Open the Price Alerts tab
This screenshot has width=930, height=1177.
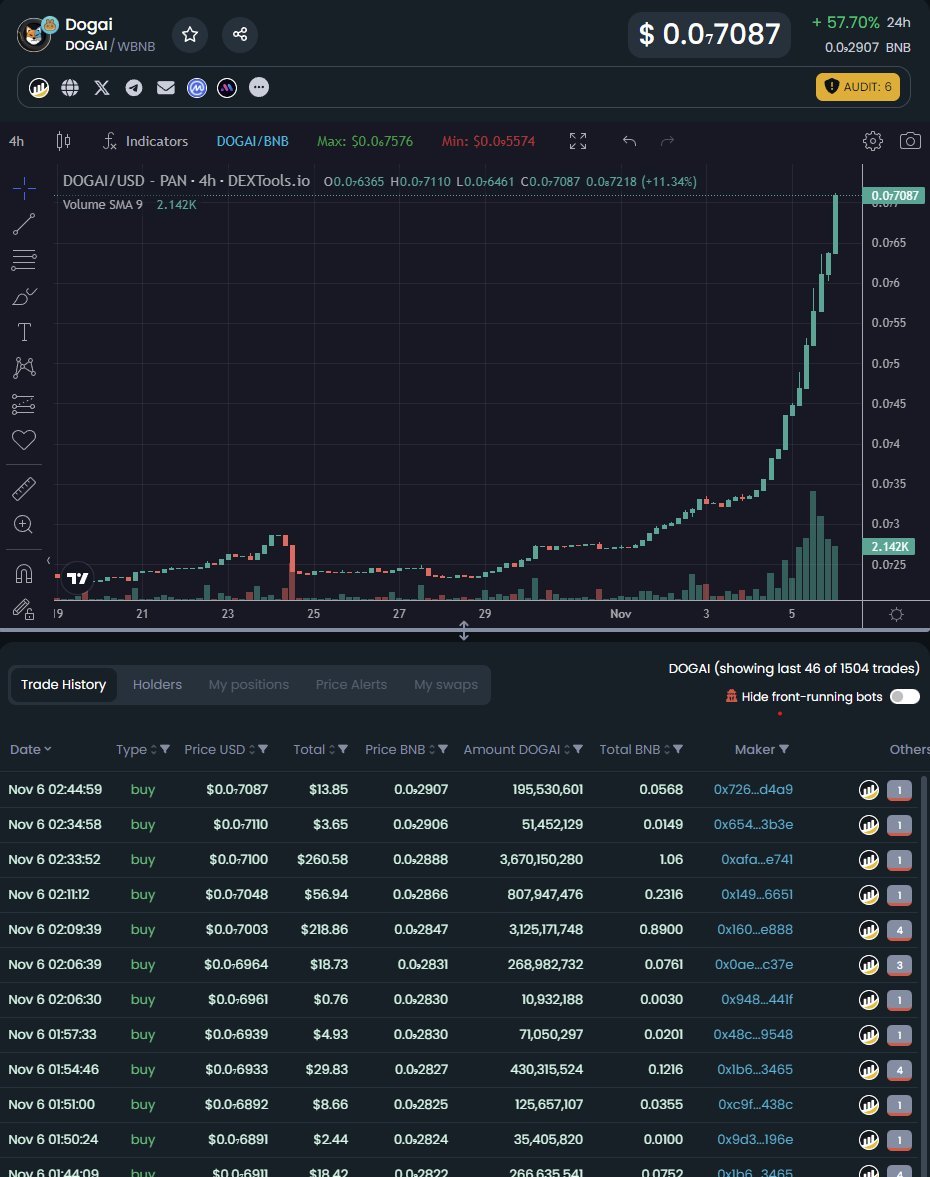tap(351, 684)
